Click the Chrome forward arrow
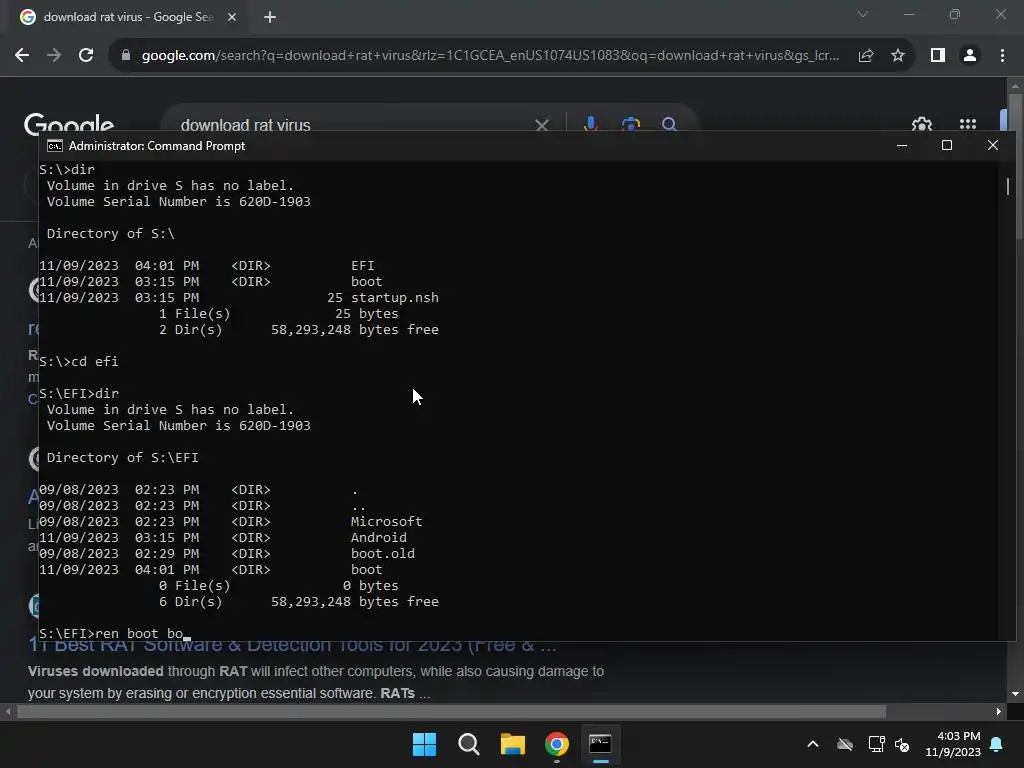 coord(54,56)
